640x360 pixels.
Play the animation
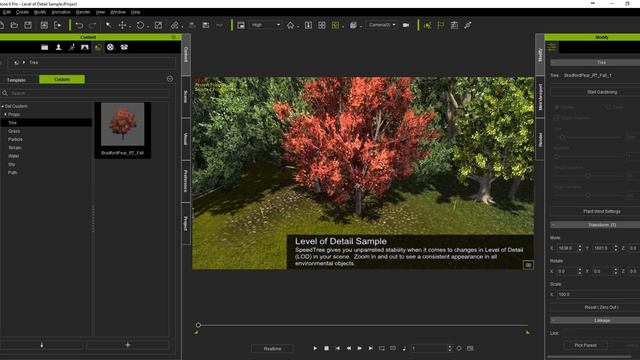tap(315, 348)
